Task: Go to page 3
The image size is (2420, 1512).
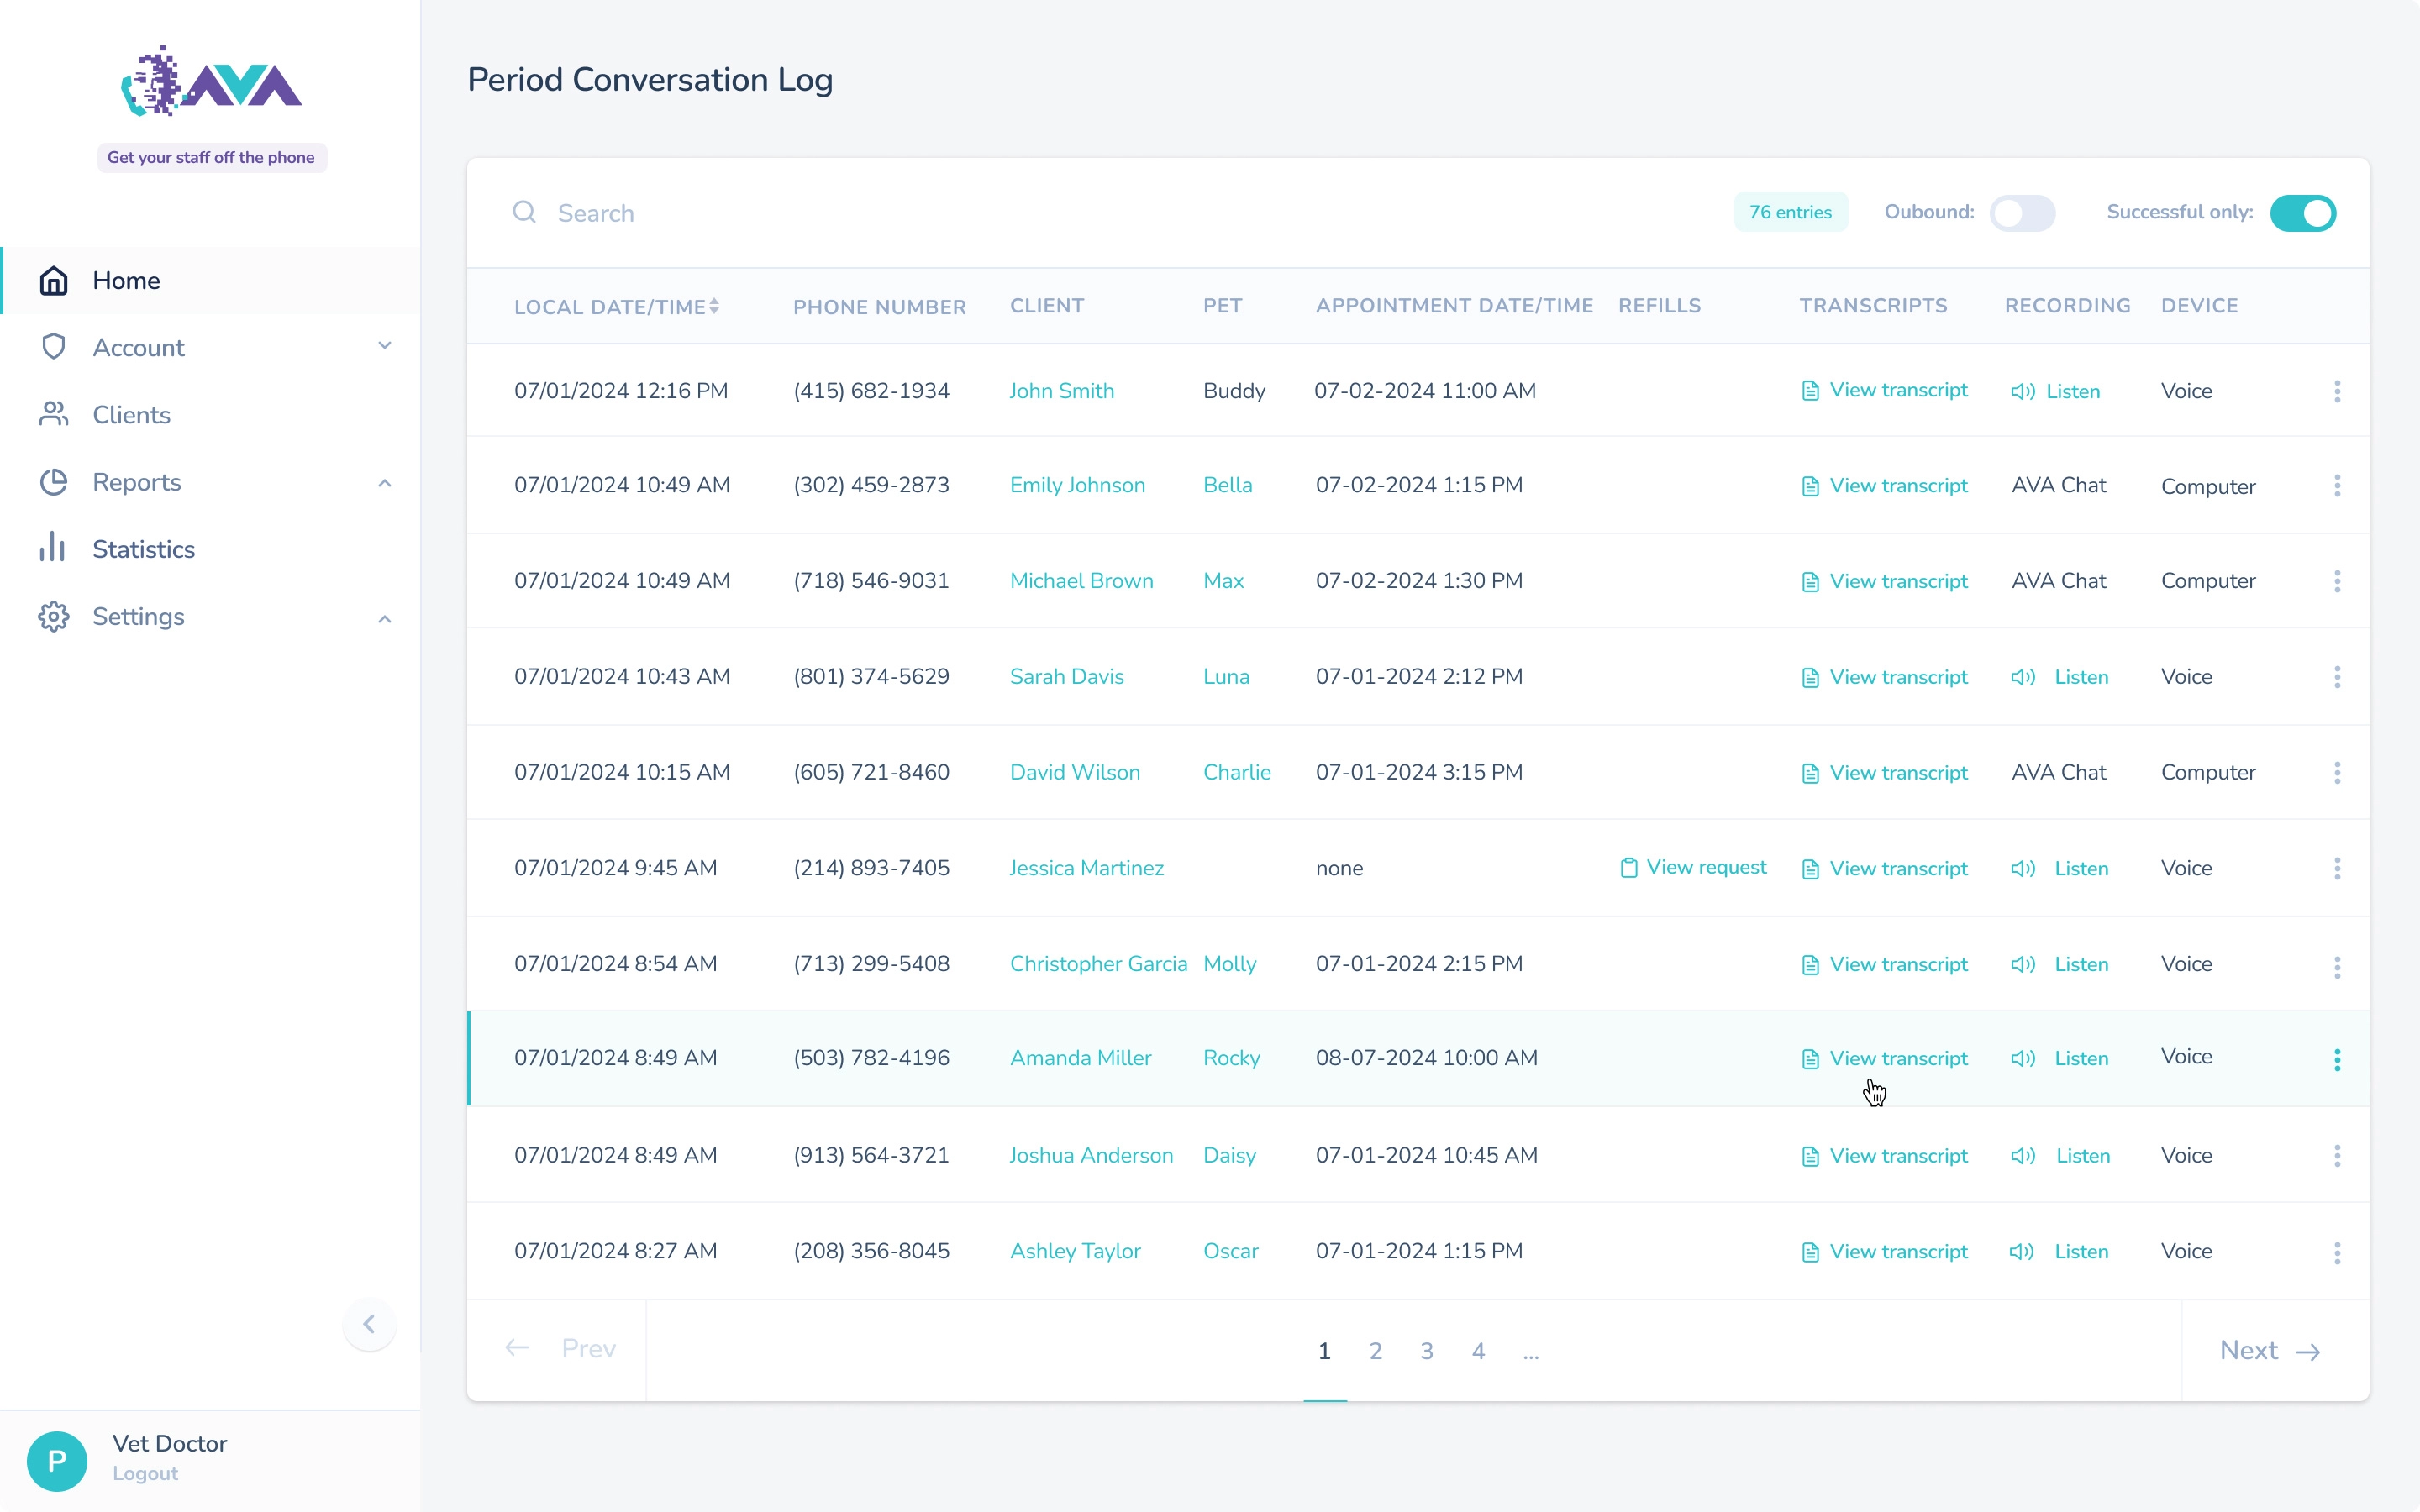Action: point(1427,1351)
